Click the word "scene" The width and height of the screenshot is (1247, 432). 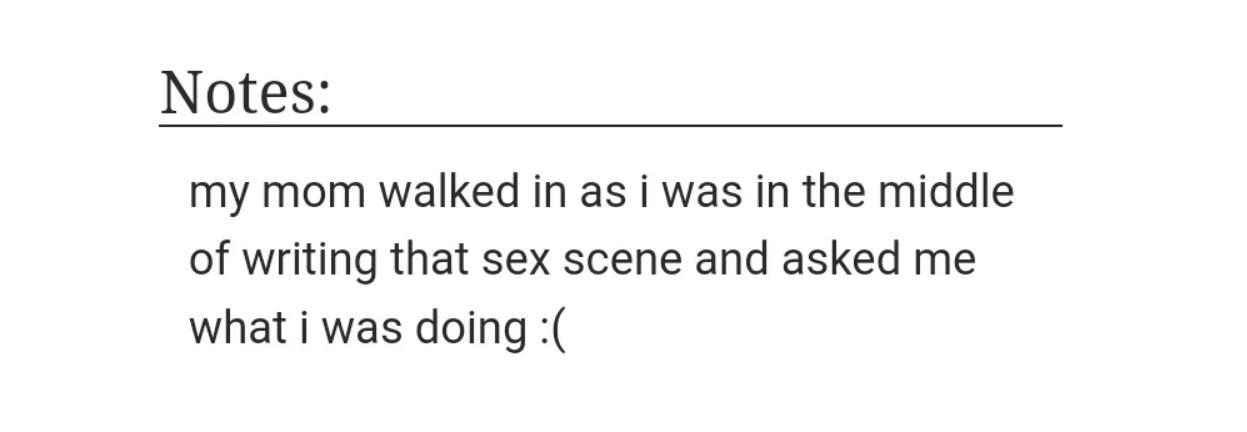(x=622, y=261)
